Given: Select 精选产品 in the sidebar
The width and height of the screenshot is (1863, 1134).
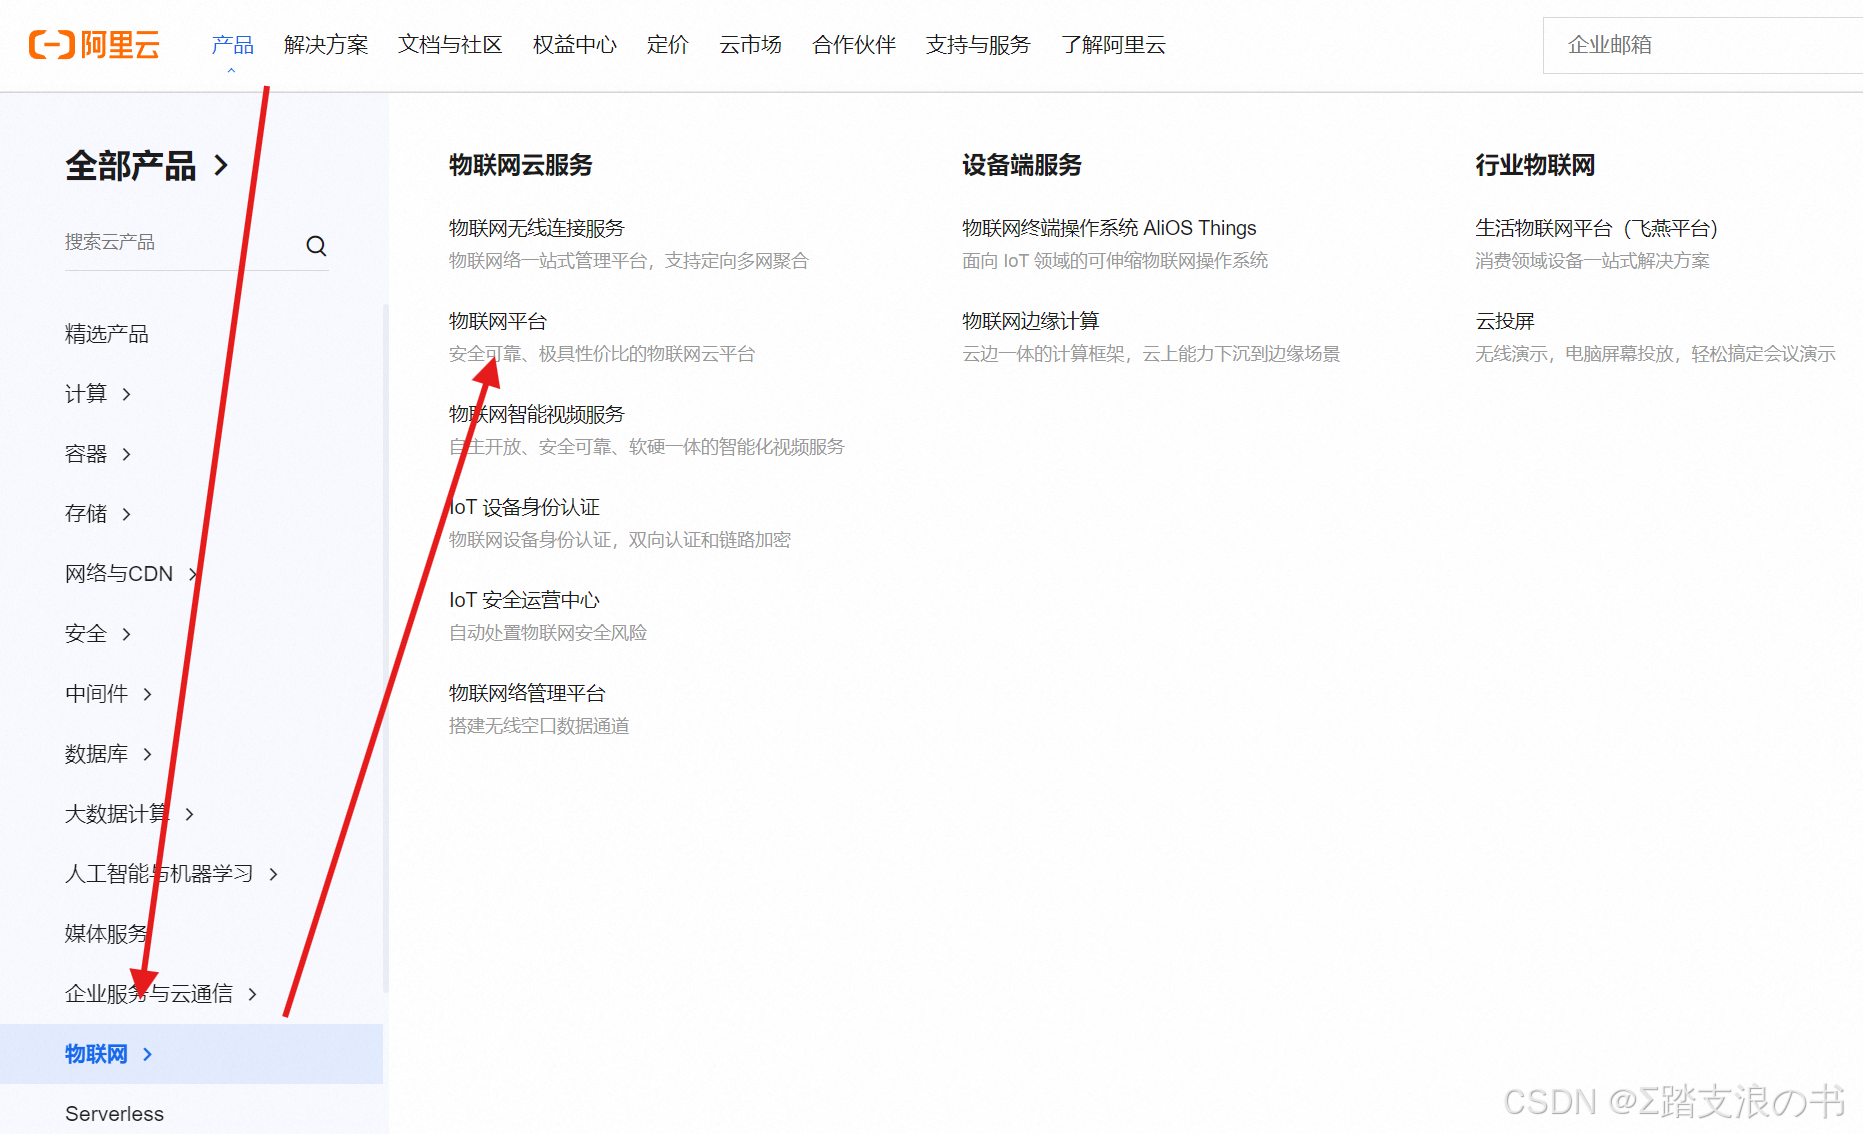Looking at the screenshot, I should point(107,334).
